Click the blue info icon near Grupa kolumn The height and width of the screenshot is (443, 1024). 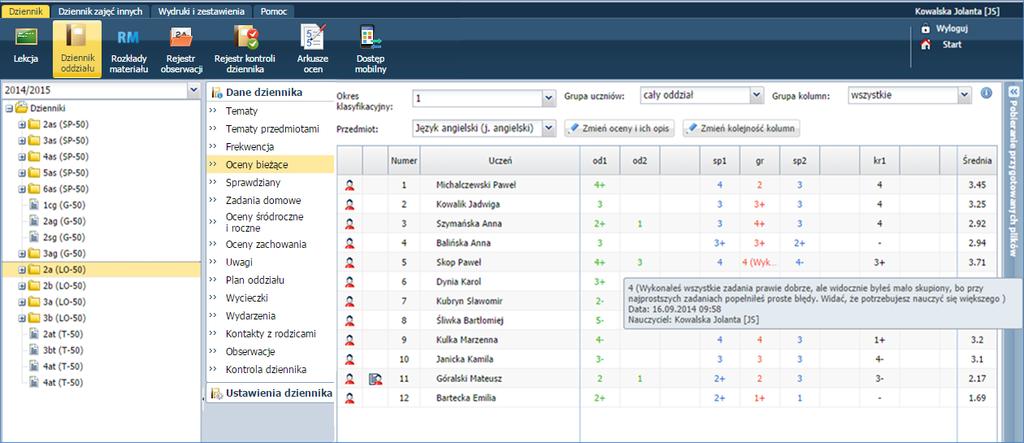coord(986,93)
